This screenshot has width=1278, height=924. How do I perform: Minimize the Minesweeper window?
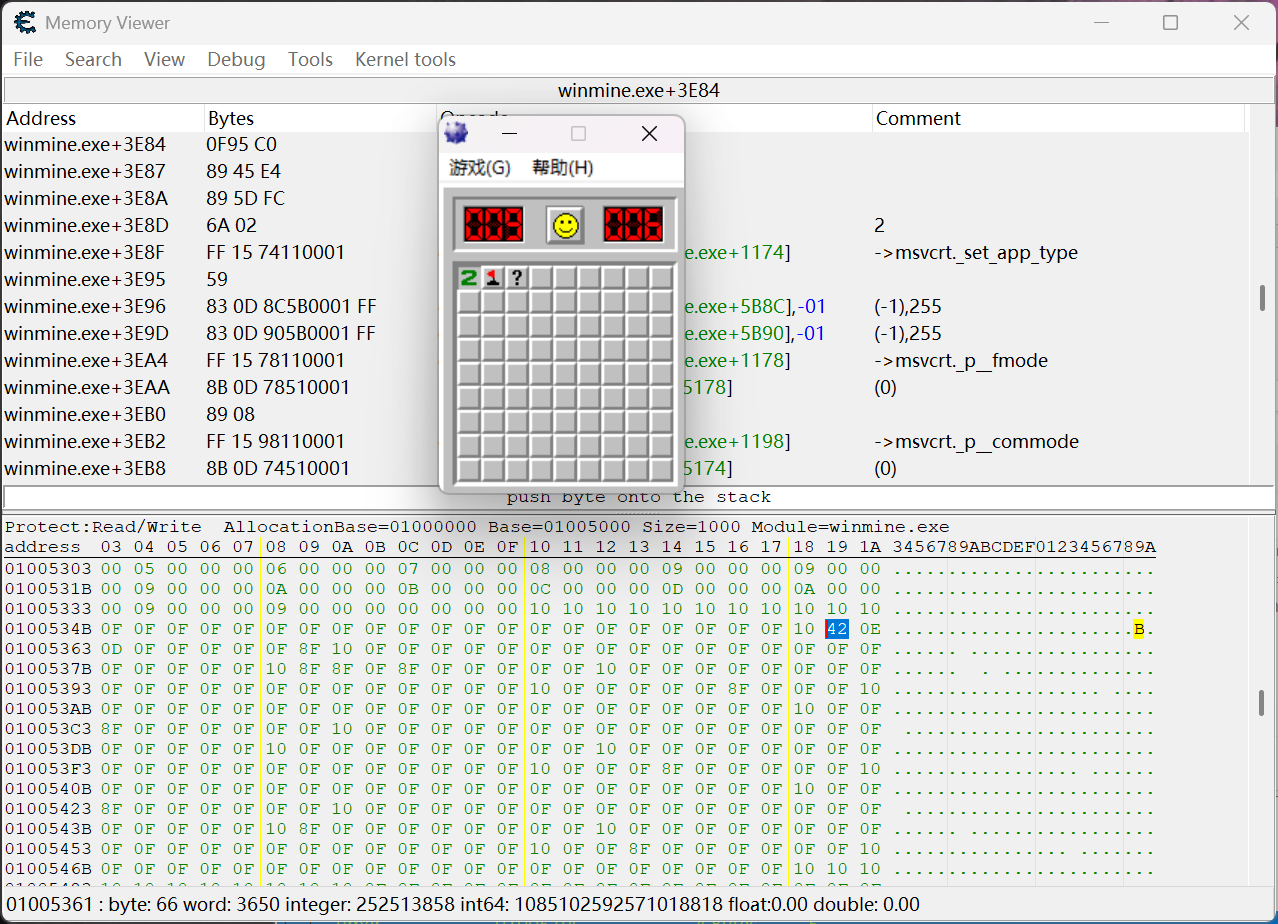(509, 134)
